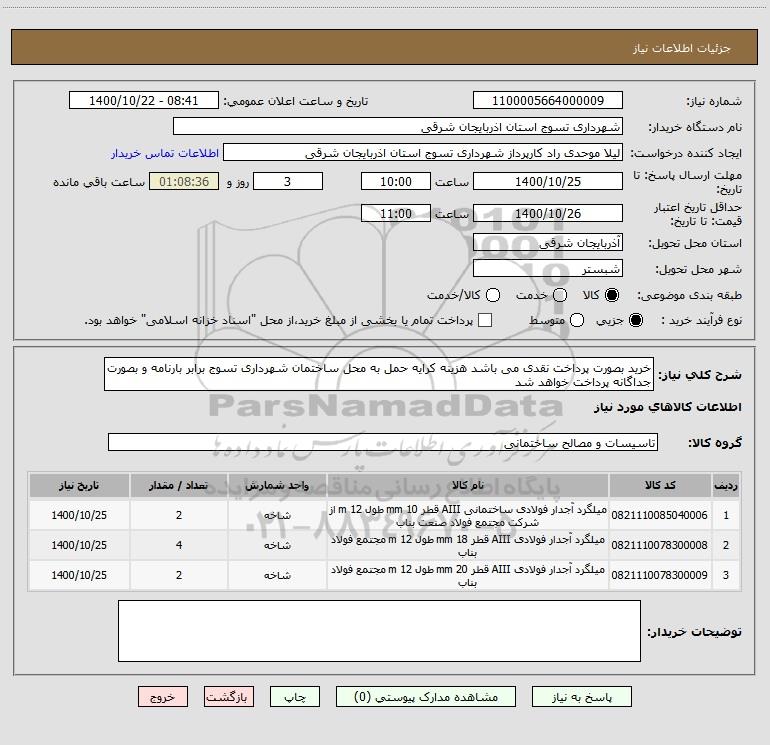Viewport: 770px width, 745px height.
Task: Click the بازگشت back button
Action: point(229,697)
